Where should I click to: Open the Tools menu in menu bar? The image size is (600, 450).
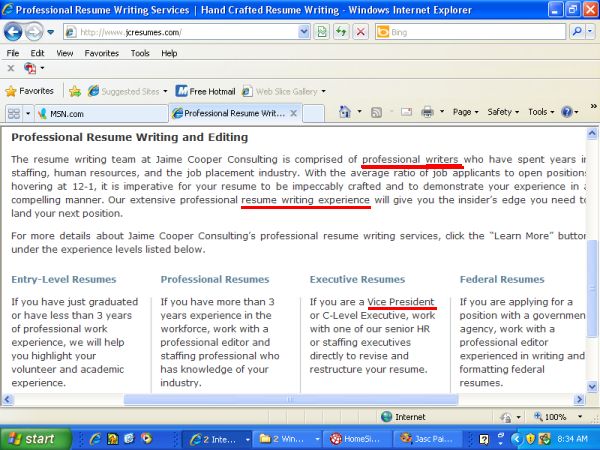140,53
